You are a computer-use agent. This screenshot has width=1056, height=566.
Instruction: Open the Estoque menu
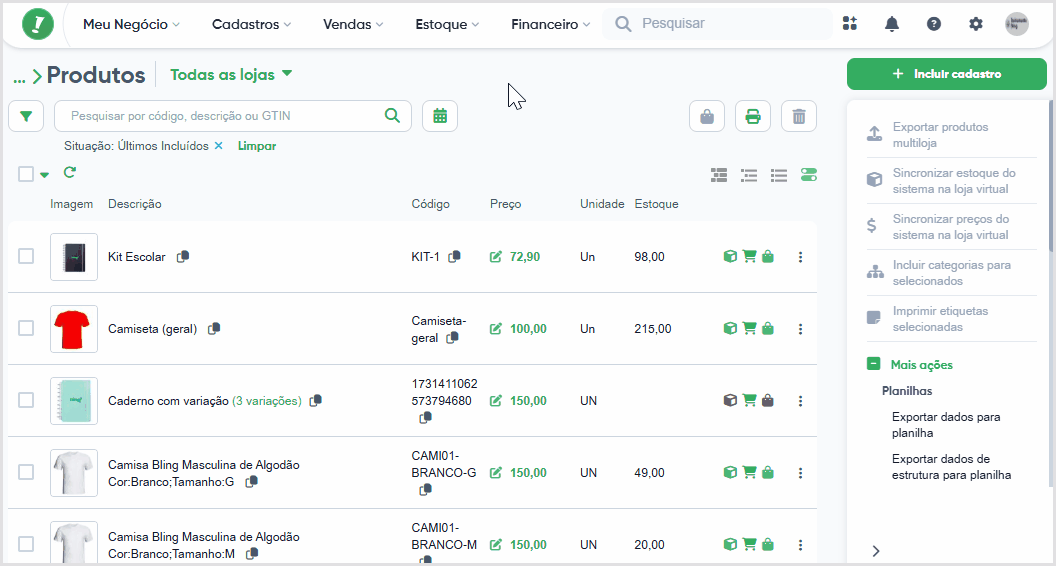tap(447, 24)
